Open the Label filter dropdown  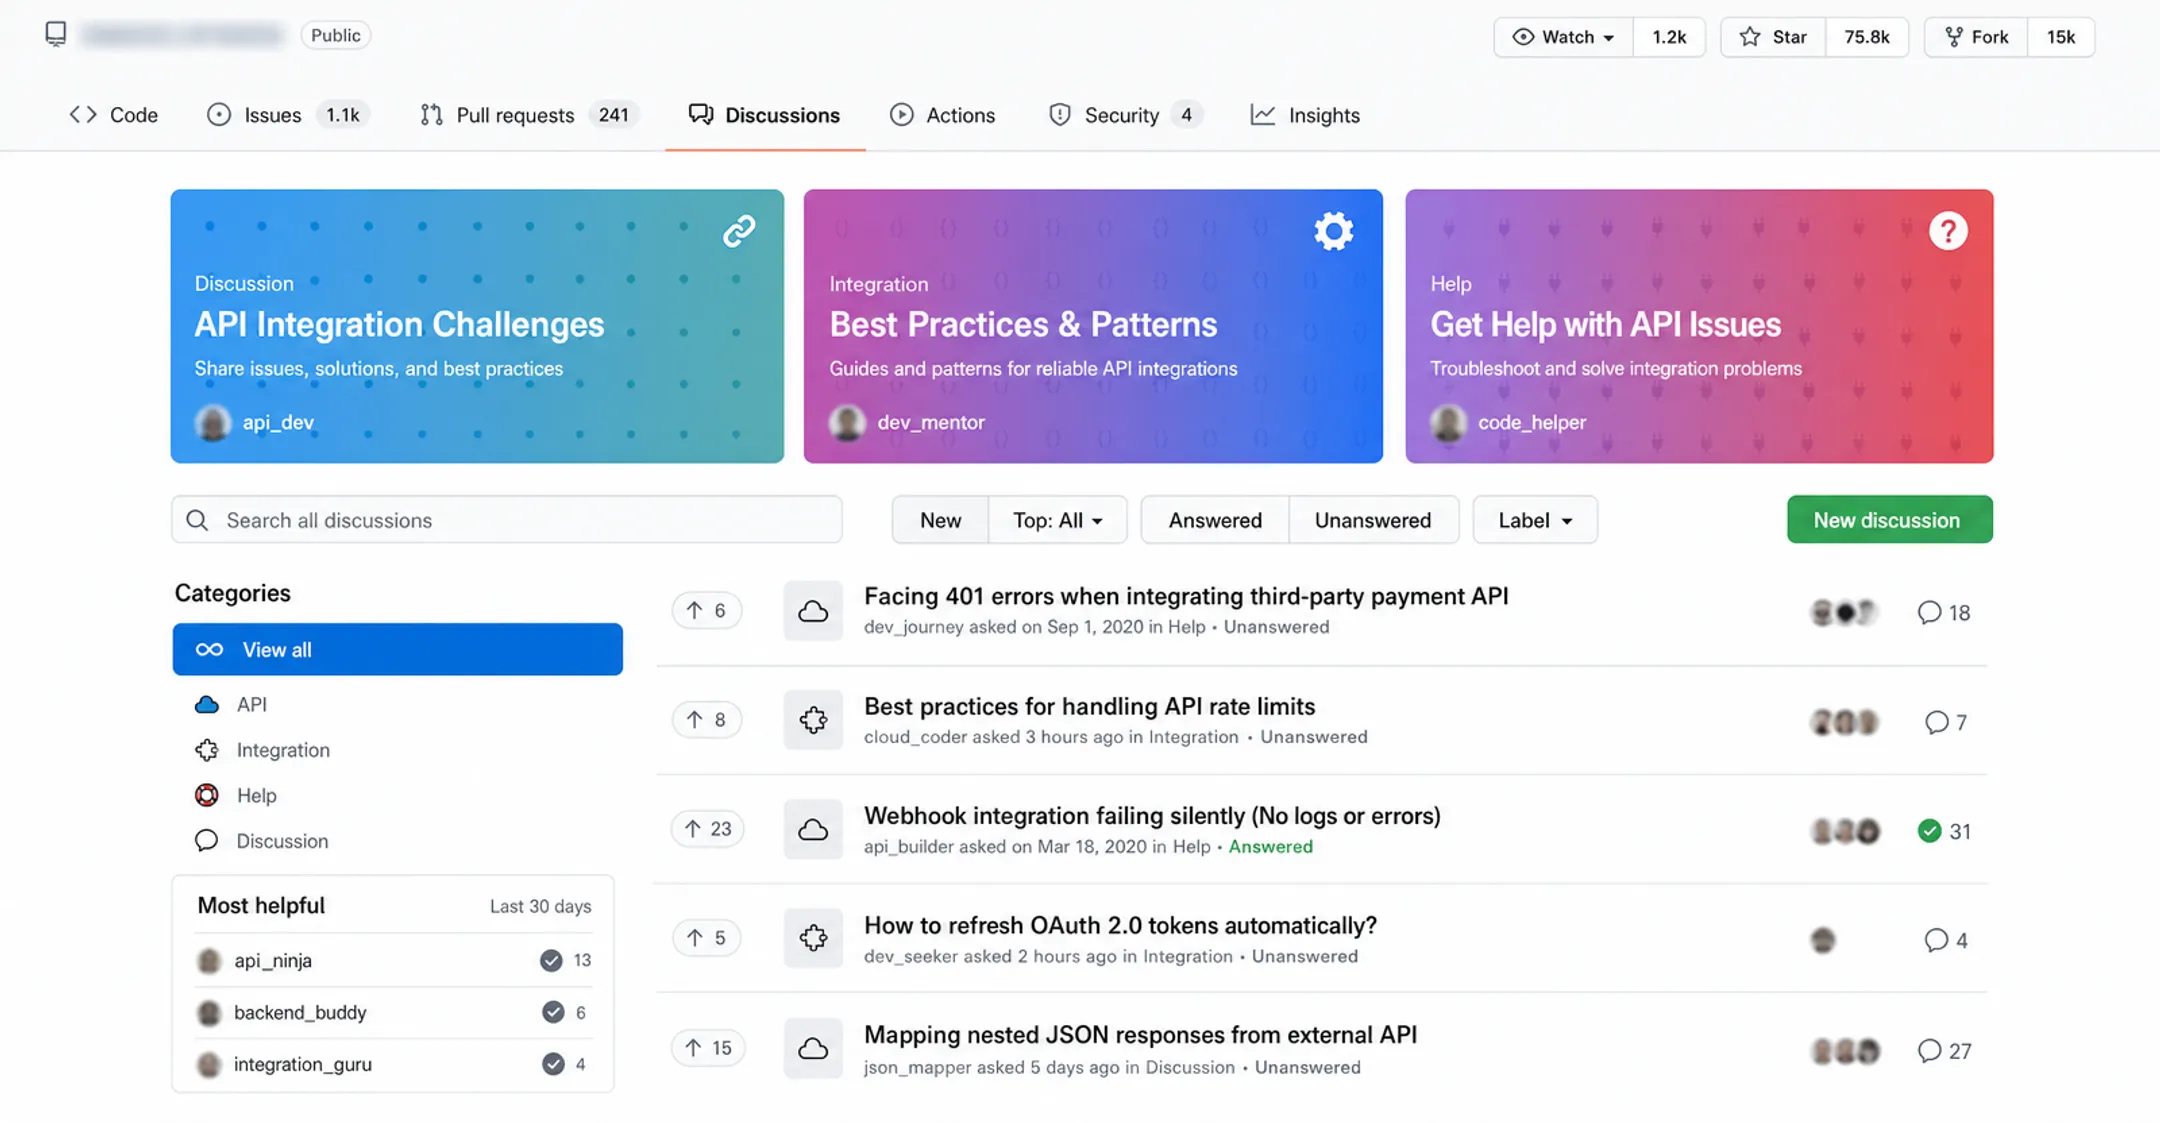[x=1535, y=520]
